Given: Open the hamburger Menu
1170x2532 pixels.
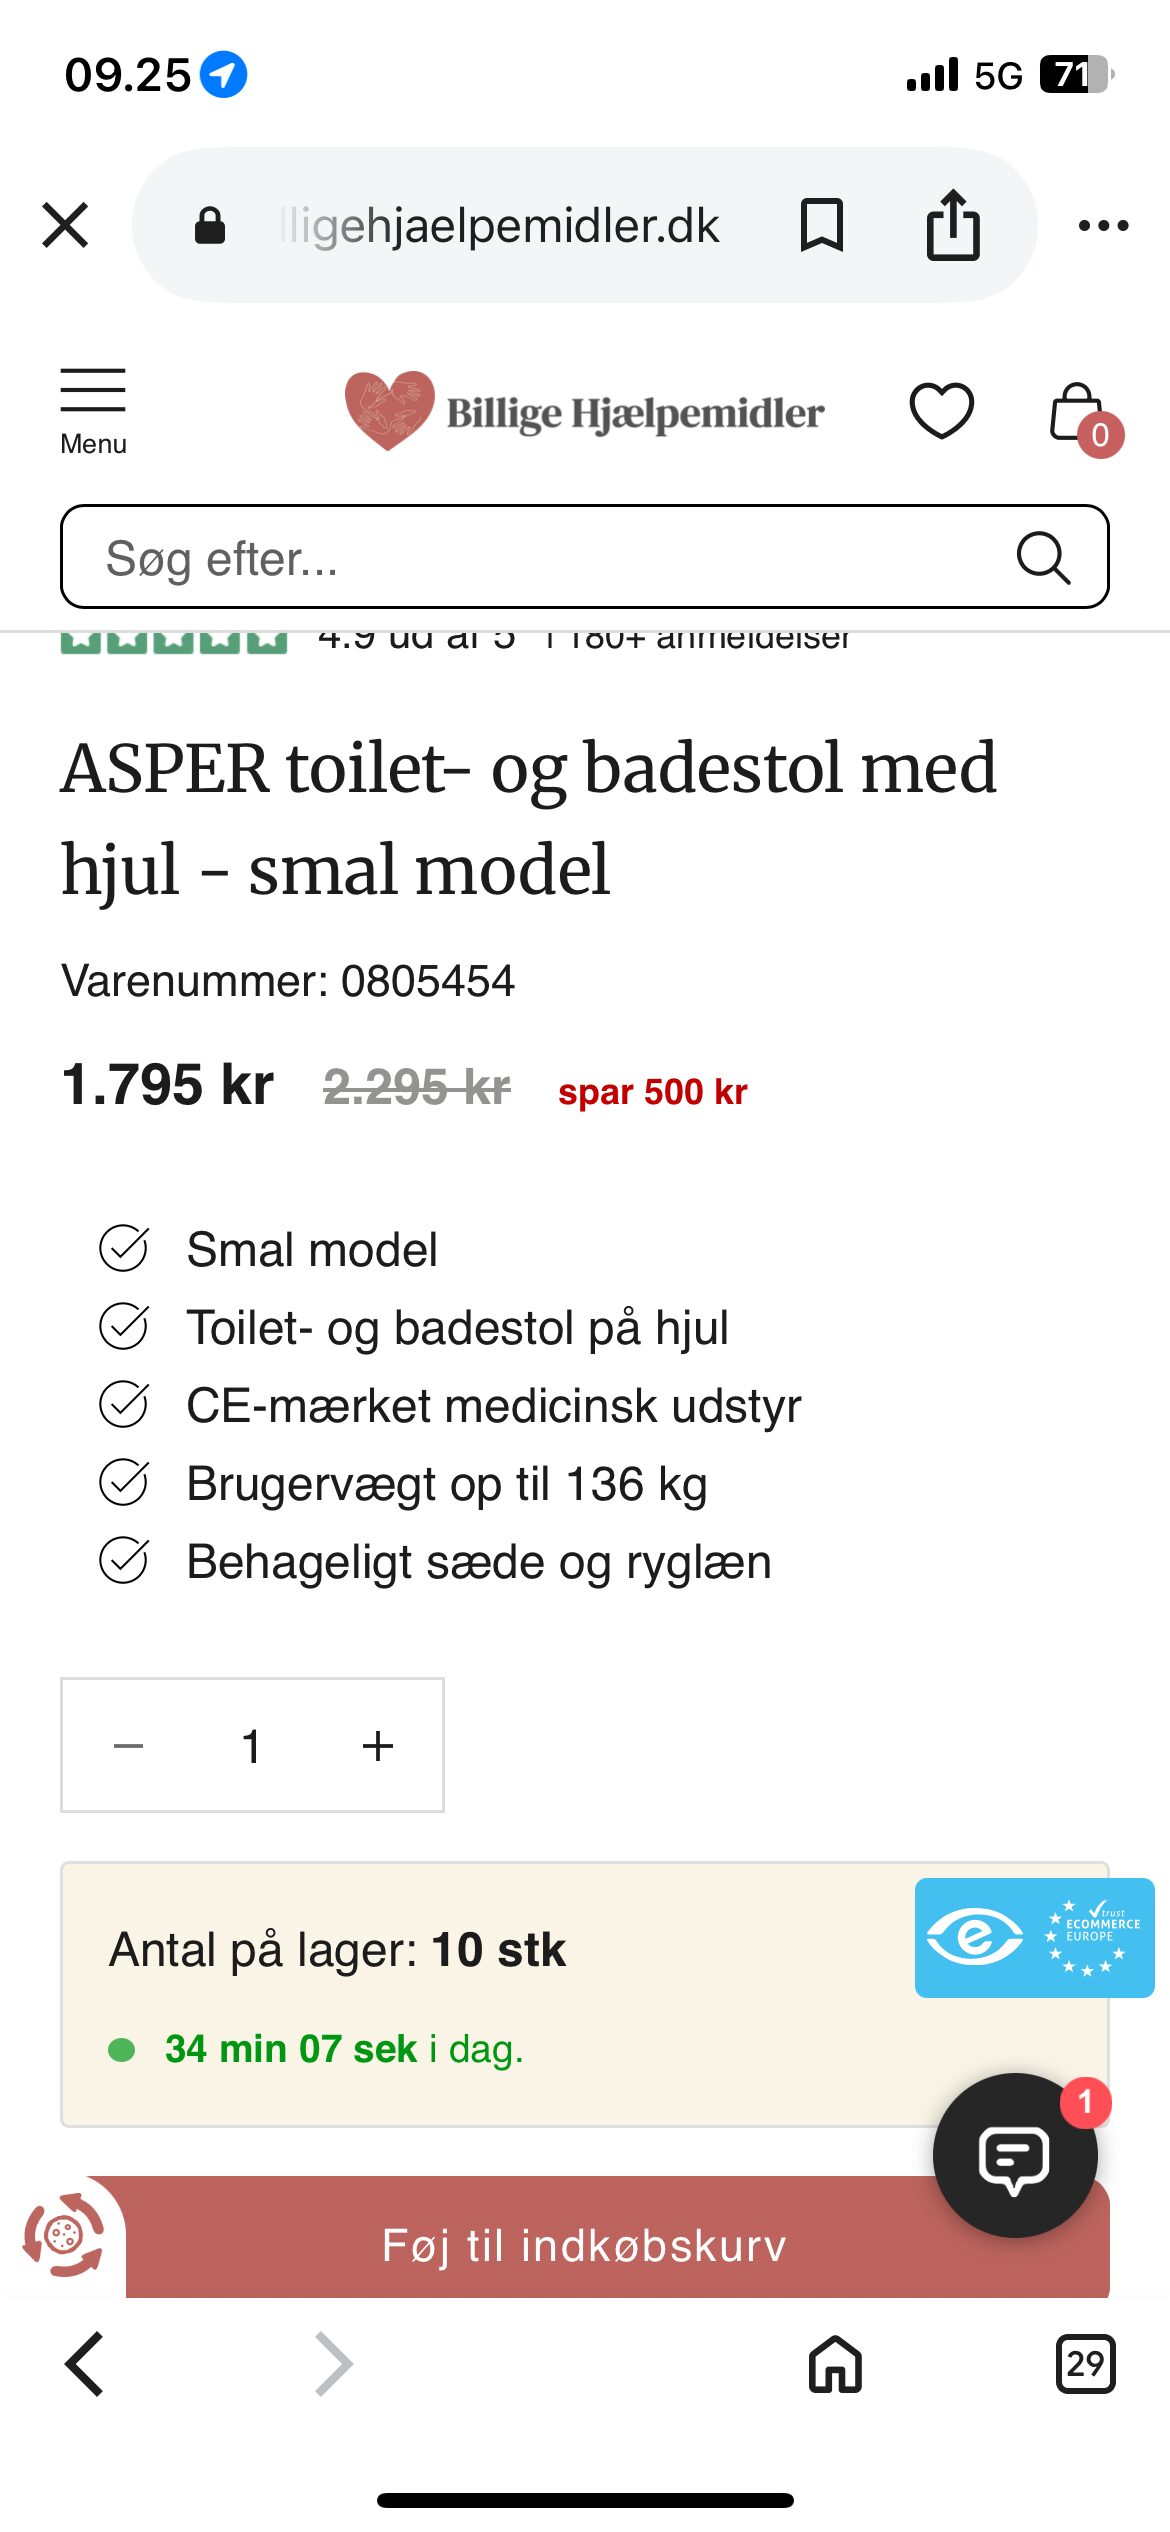Looking at the screenshot, I should tap(93, 410).
